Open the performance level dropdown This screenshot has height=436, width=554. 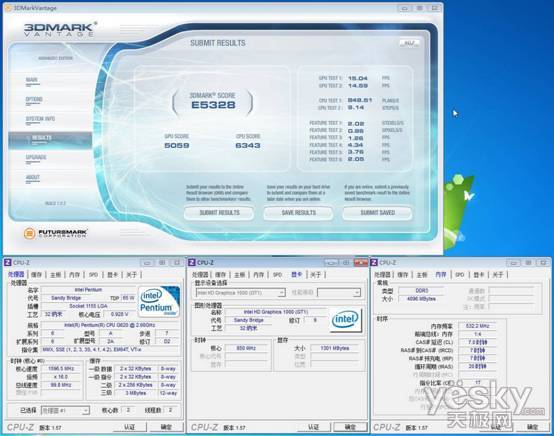click(339, 293)
